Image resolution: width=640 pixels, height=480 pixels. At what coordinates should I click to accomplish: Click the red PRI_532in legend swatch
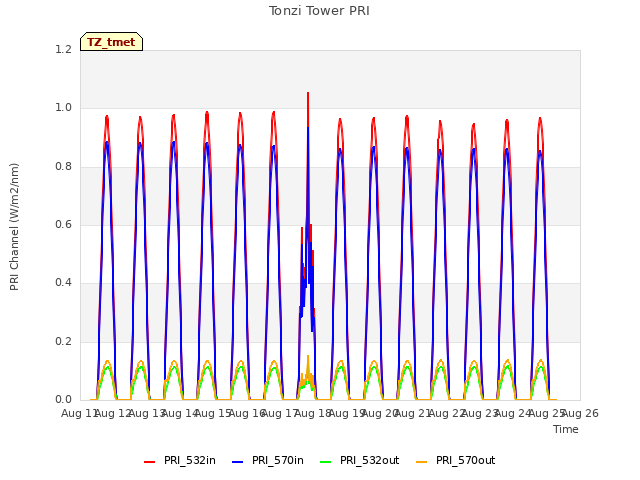[149, 461]
